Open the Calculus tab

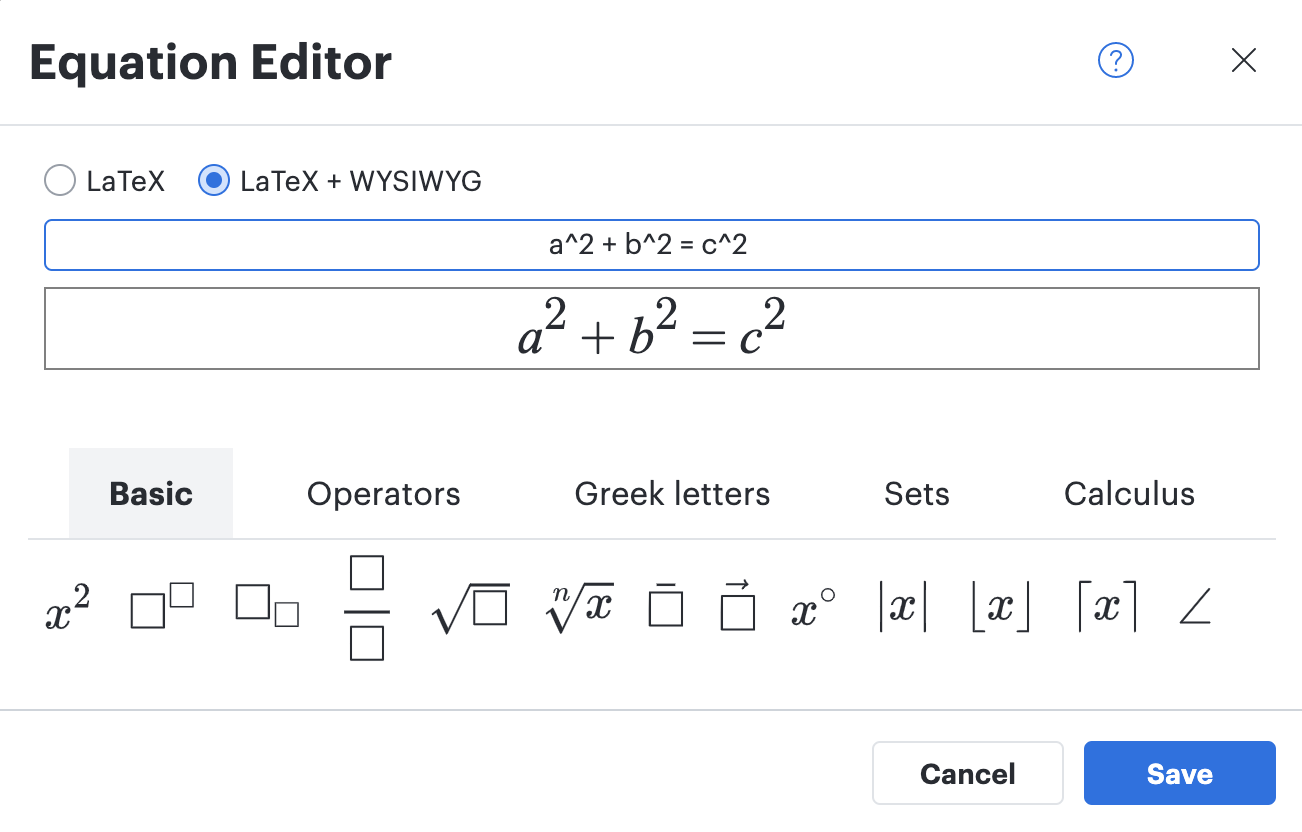click(x=1129, y=493)
